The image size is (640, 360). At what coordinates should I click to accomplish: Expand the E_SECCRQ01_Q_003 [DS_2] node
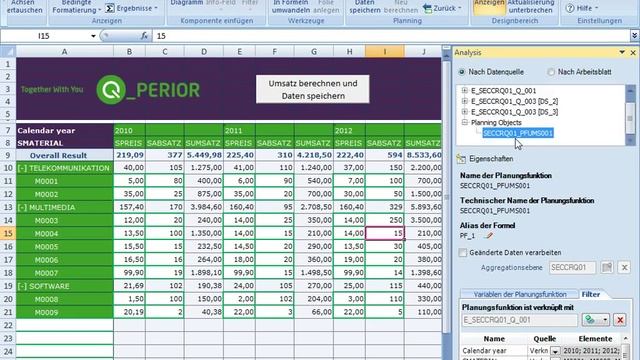pos(464,101)
